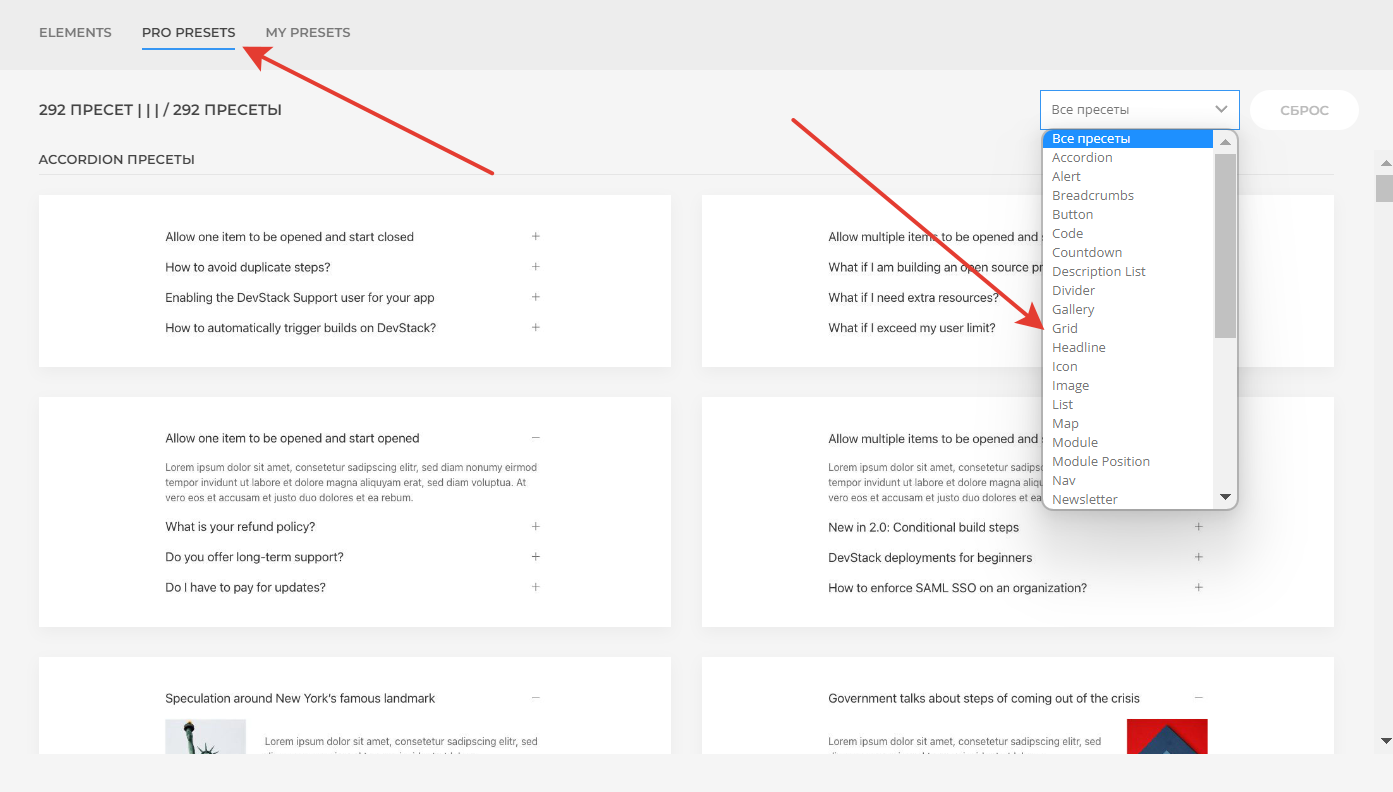
Task: Select the PRO PRESETS tab
Action: tap(189, 33)
